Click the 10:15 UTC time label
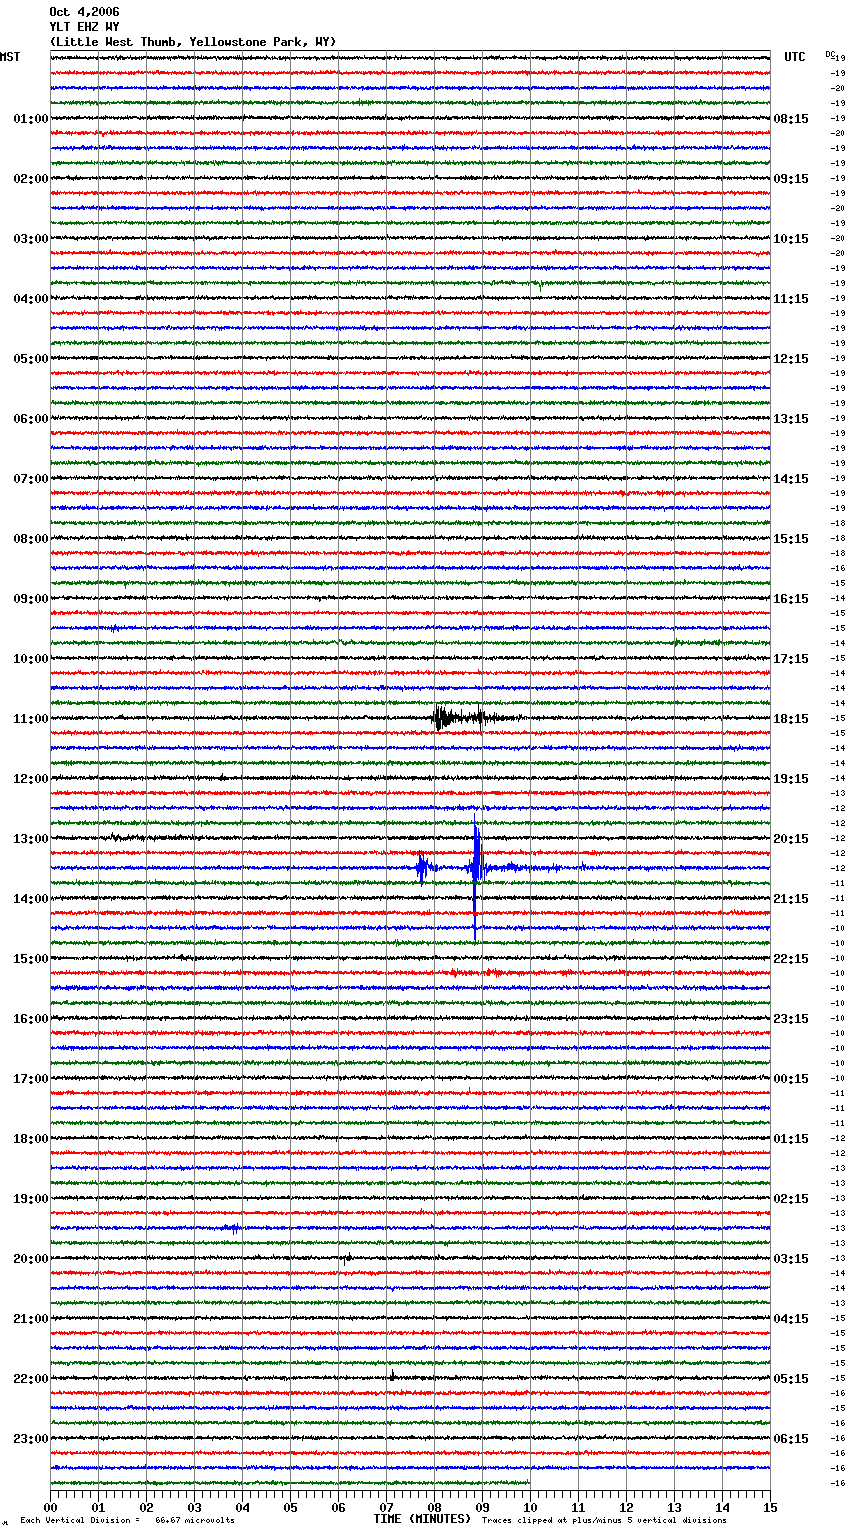This screenshot has height=1534, width=850. click(791, 239)
